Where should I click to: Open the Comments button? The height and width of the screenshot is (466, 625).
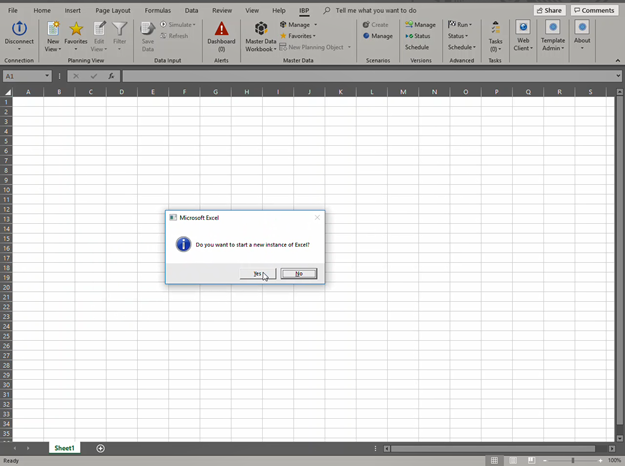click(594, 10)
